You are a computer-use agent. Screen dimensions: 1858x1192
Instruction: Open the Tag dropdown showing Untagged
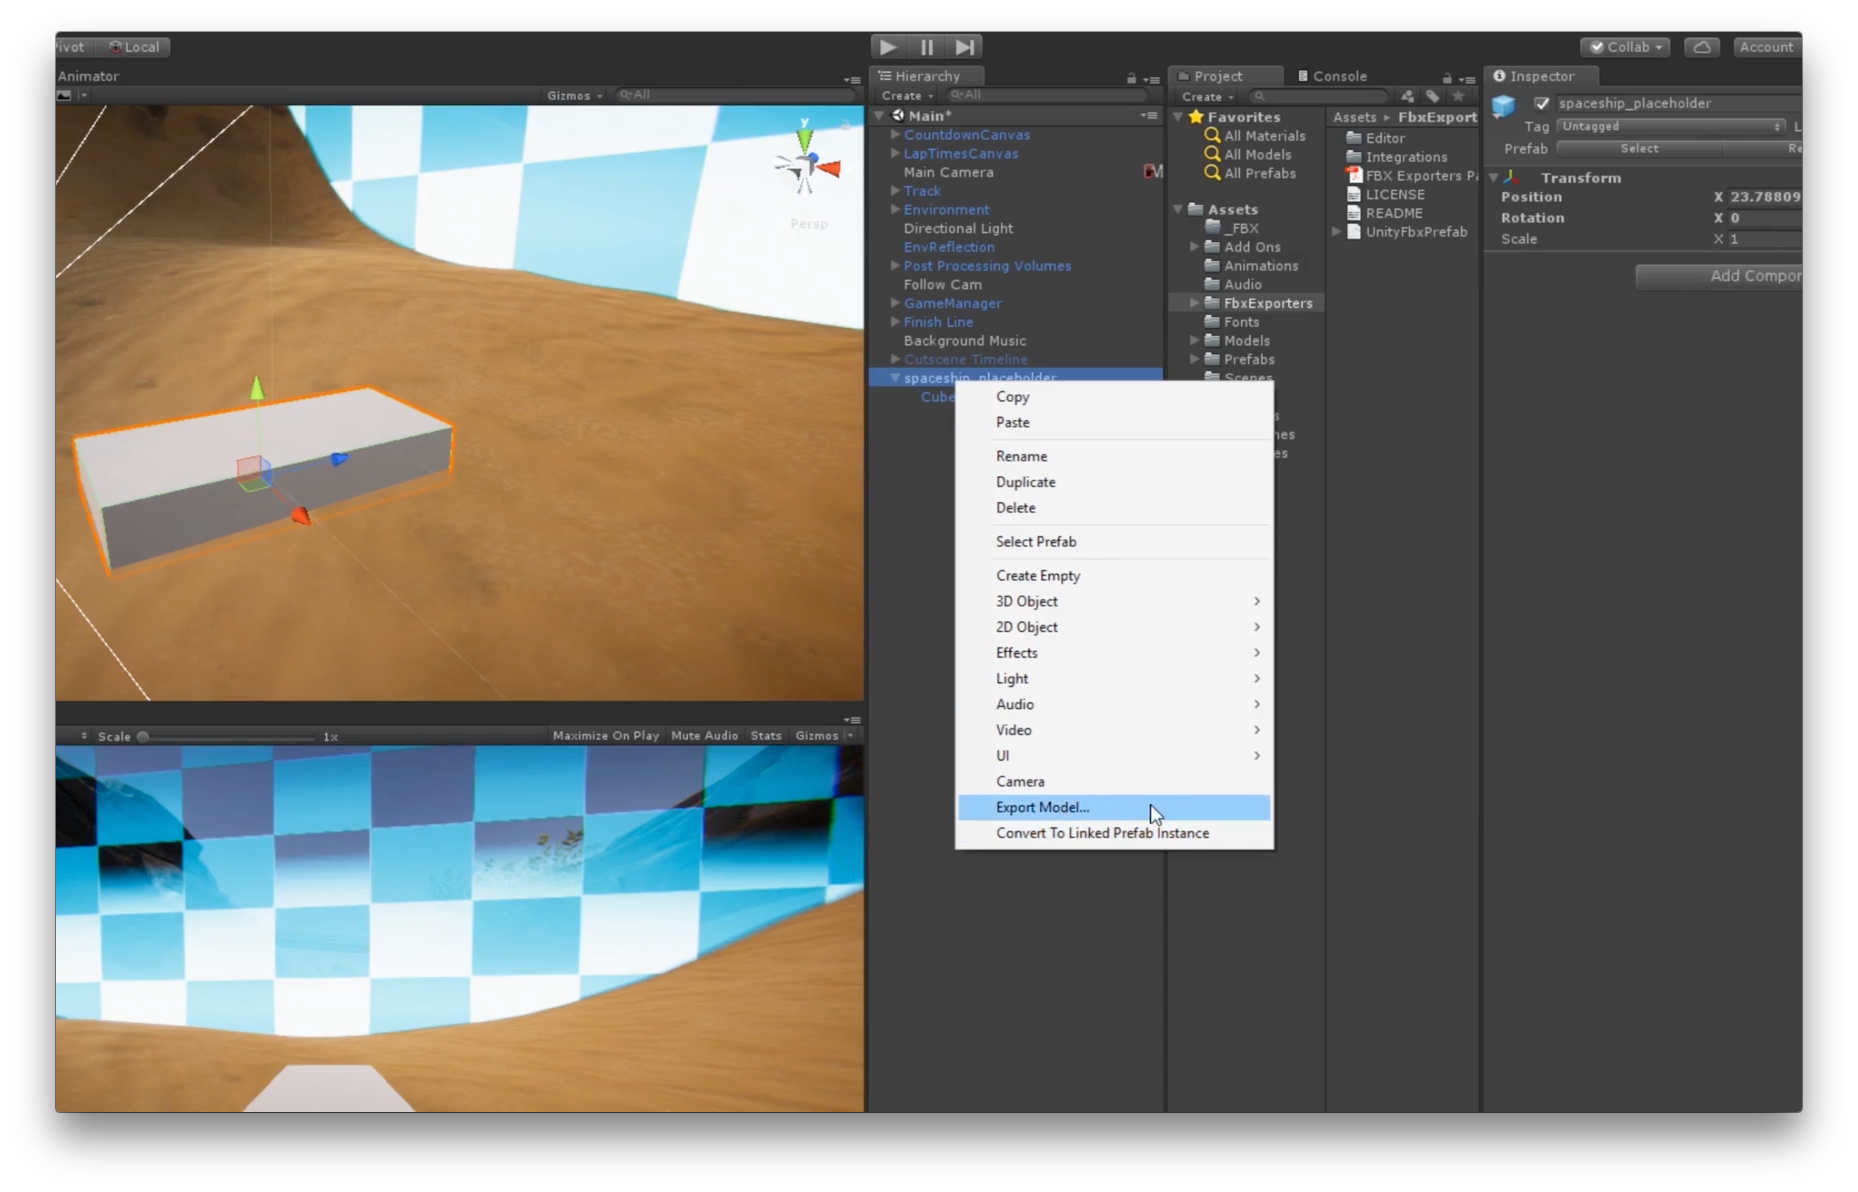[1670, 126]
